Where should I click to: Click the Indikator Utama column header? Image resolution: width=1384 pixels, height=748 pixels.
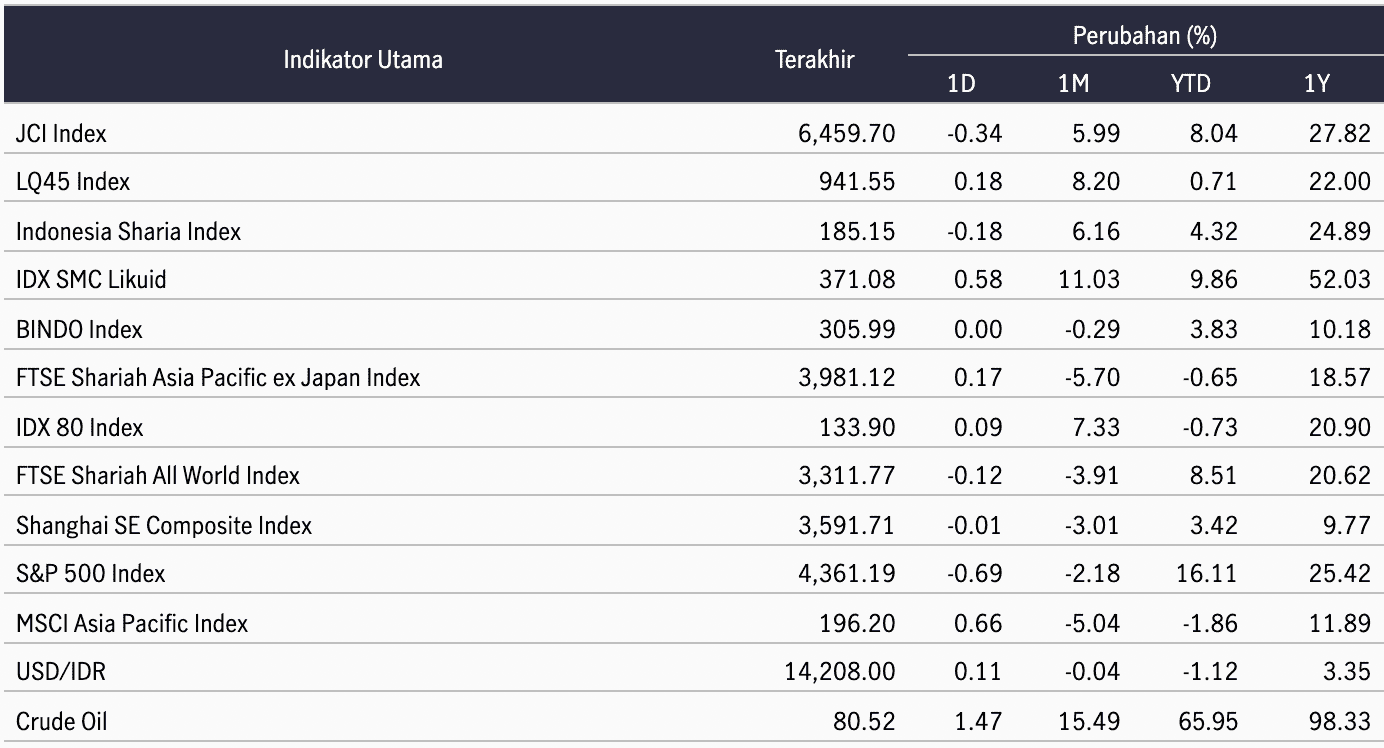tap(363, 60)
